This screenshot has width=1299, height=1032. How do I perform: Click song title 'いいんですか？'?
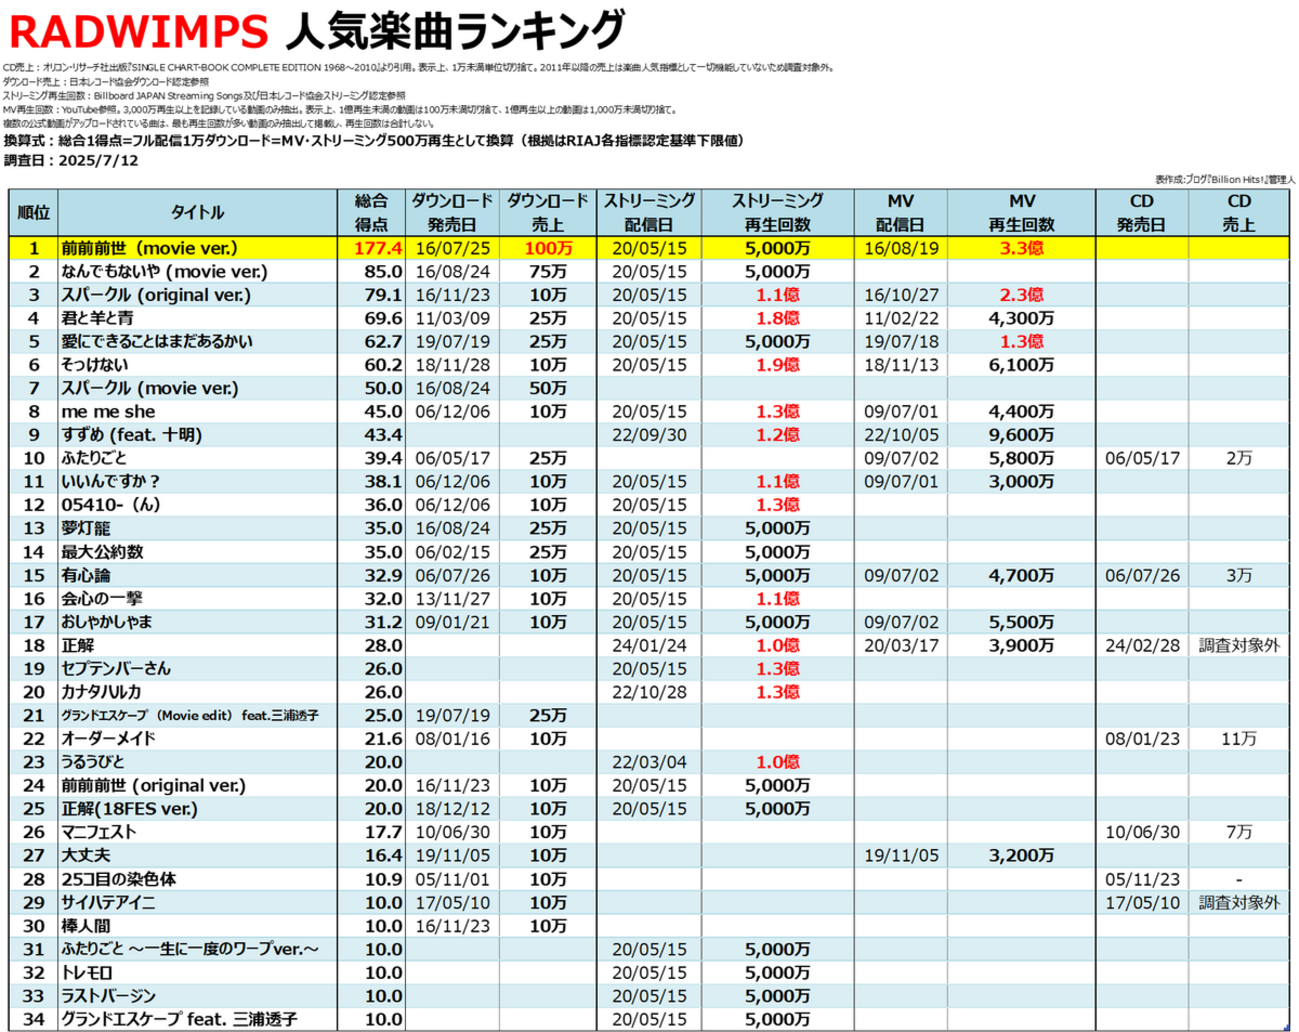pos(111,481)
